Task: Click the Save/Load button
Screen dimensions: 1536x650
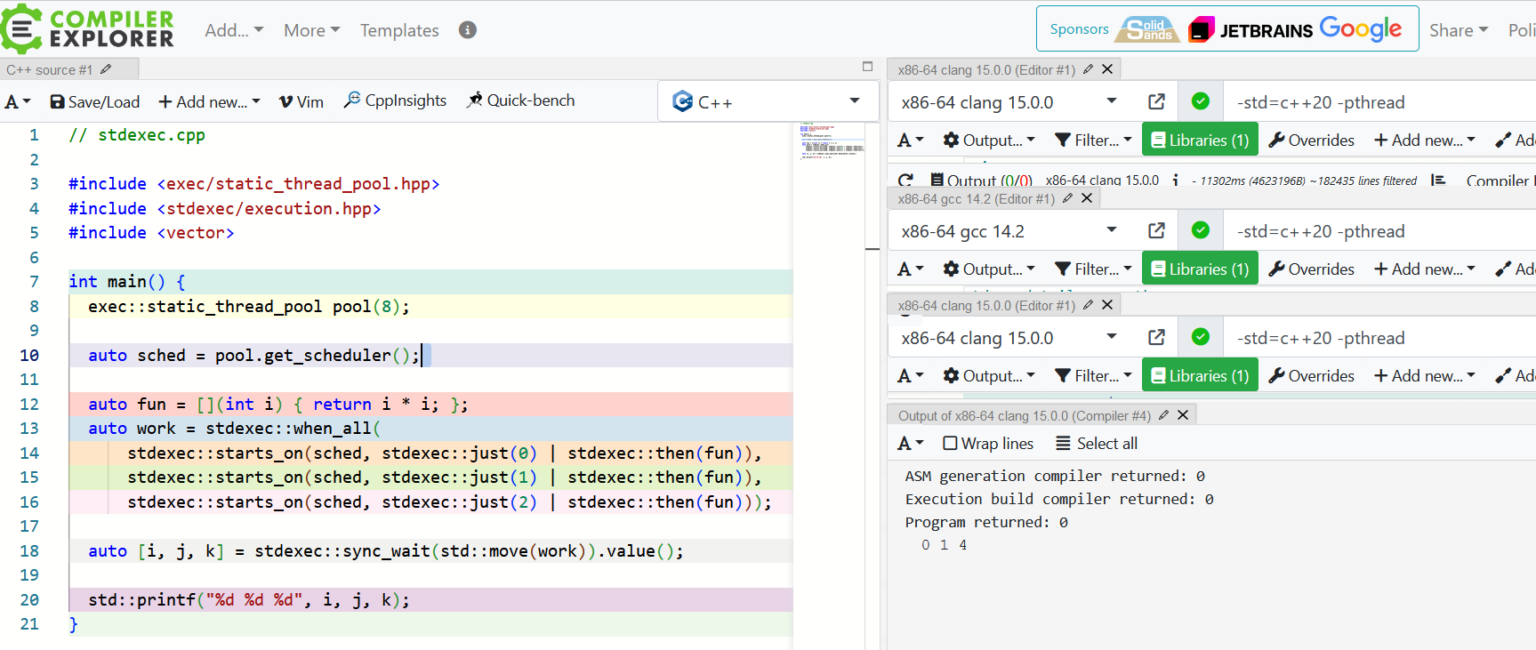Action: pyautogui.click(x=94, y=100)
